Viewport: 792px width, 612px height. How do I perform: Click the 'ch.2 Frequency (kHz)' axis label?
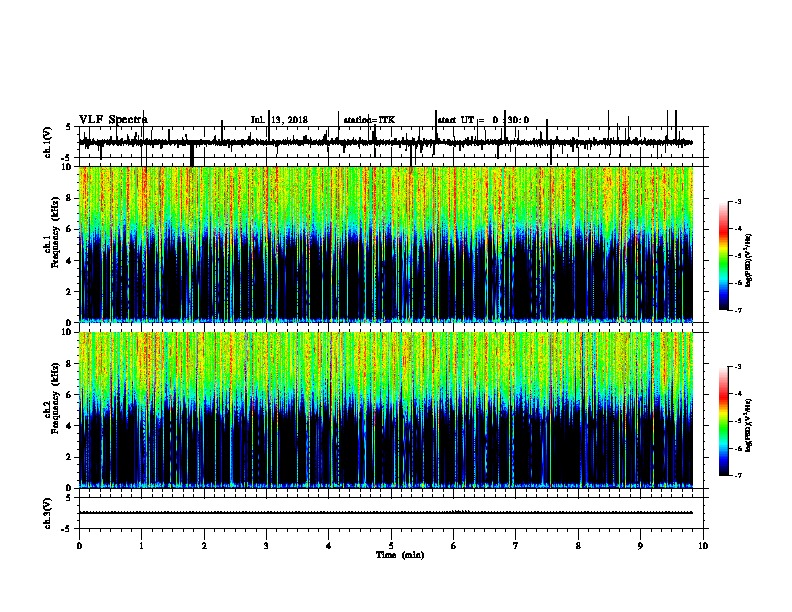pos(52,398)
